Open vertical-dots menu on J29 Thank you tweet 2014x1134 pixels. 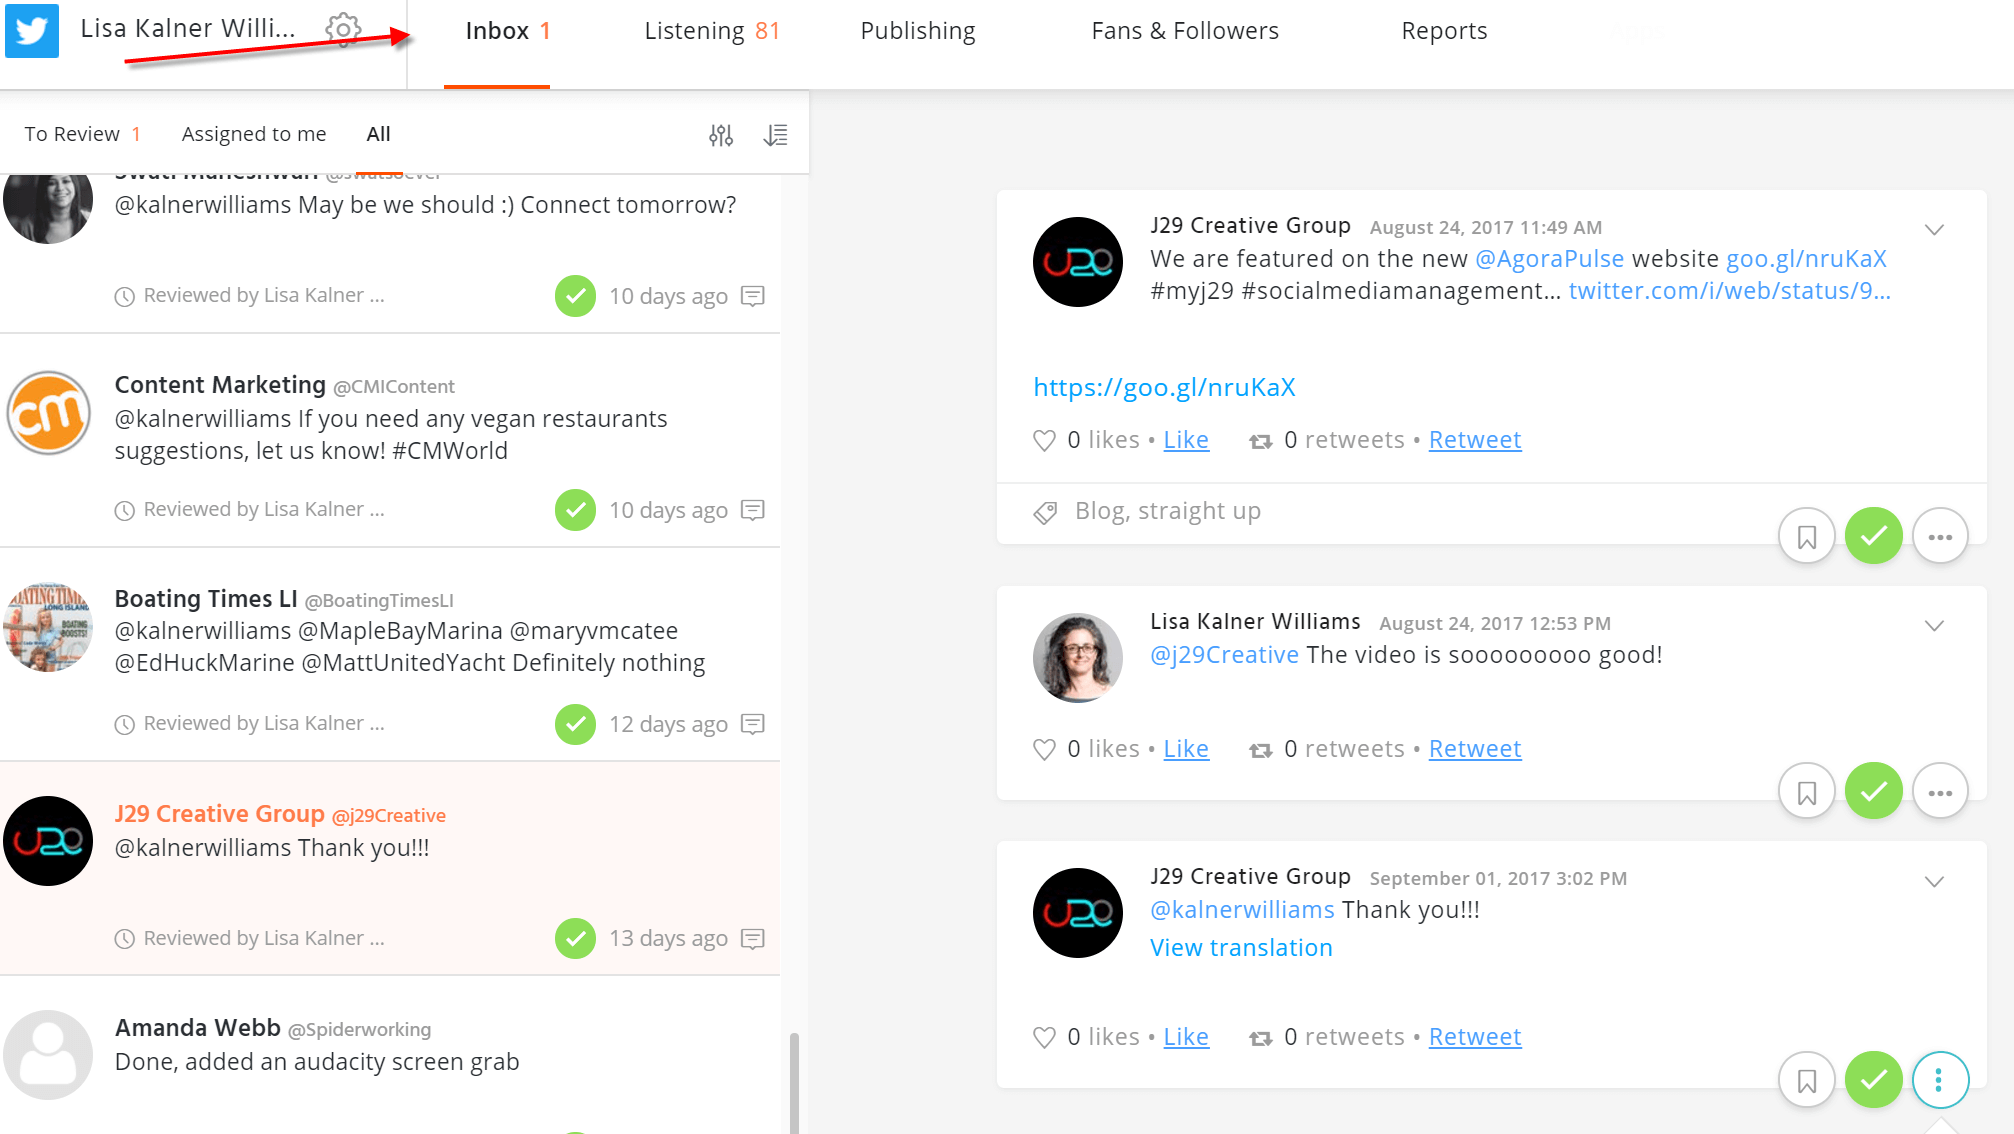point(1941,1080)
